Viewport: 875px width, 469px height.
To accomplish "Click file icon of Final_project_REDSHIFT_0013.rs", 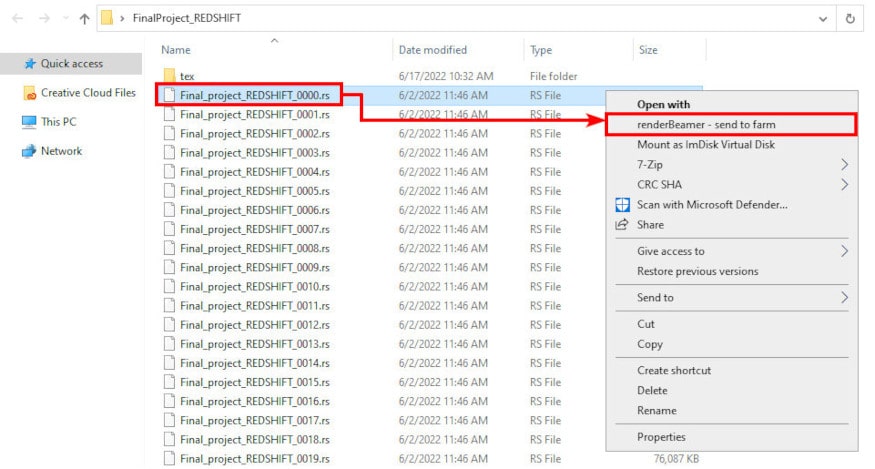I will 169,344.
